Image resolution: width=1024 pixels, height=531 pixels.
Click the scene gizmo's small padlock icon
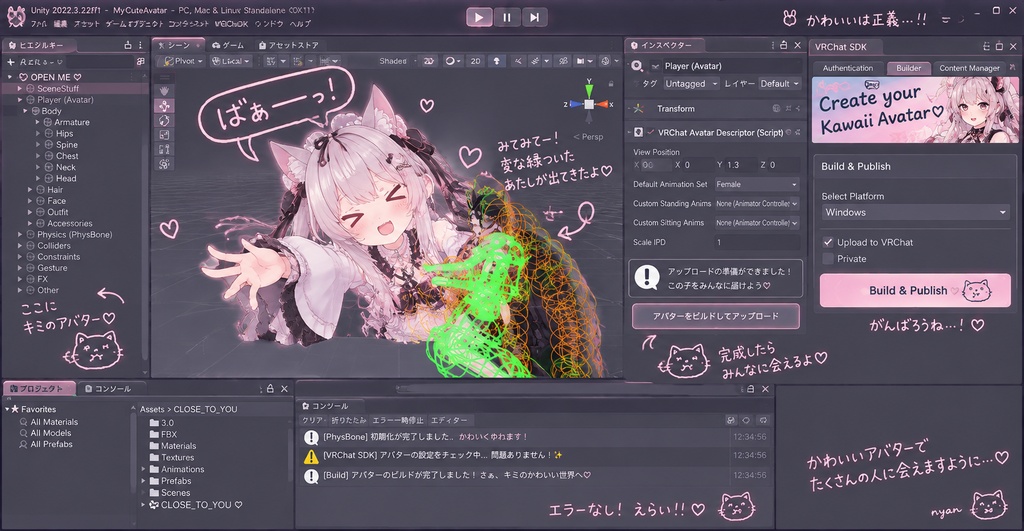click(x=611, y=84)
